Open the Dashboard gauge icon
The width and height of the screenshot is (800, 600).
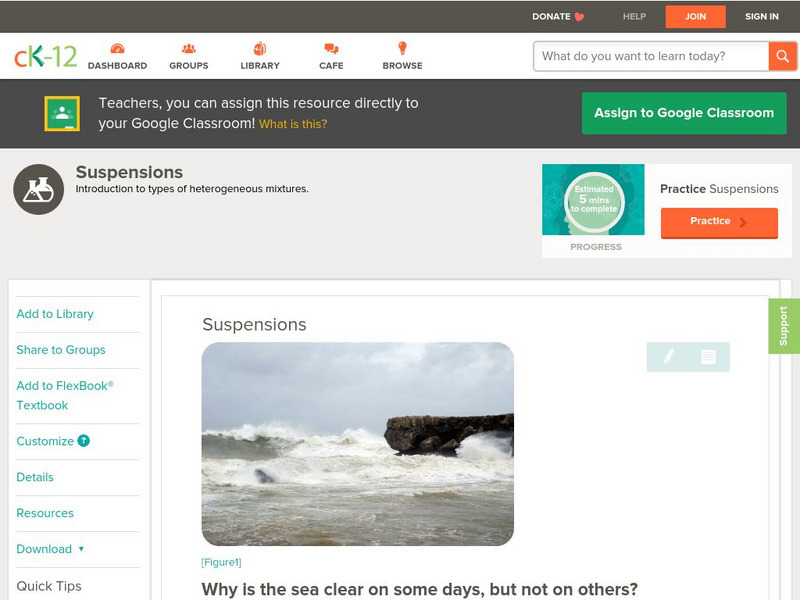tap(117, 48)
